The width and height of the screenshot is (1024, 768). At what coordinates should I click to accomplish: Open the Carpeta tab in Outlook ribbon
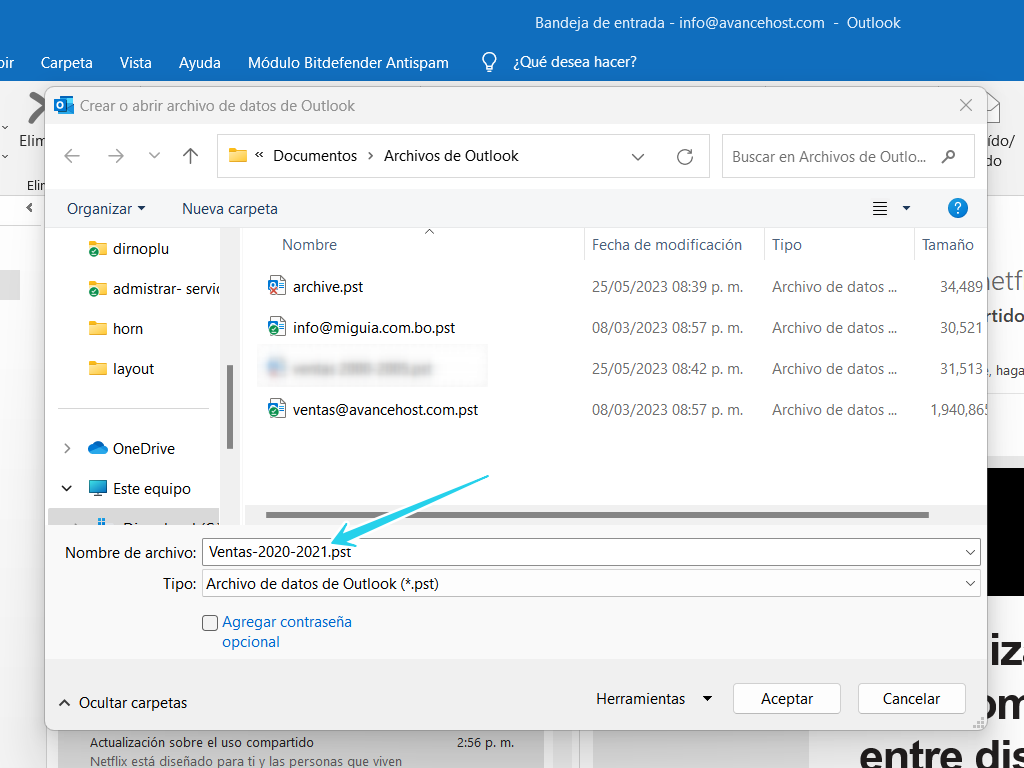(x=67, y=63)
